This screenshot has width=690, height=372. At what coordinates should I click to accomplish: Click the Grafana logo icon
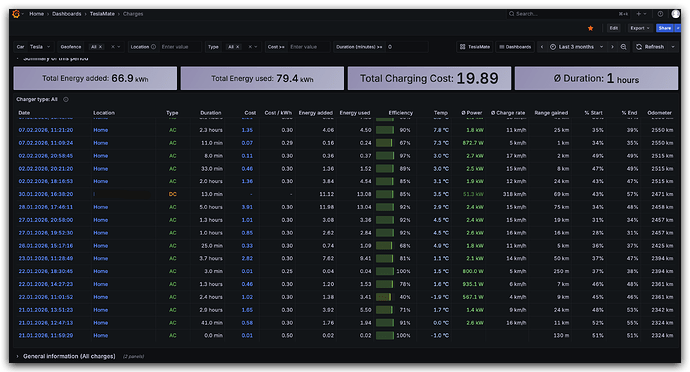(16, 14)
